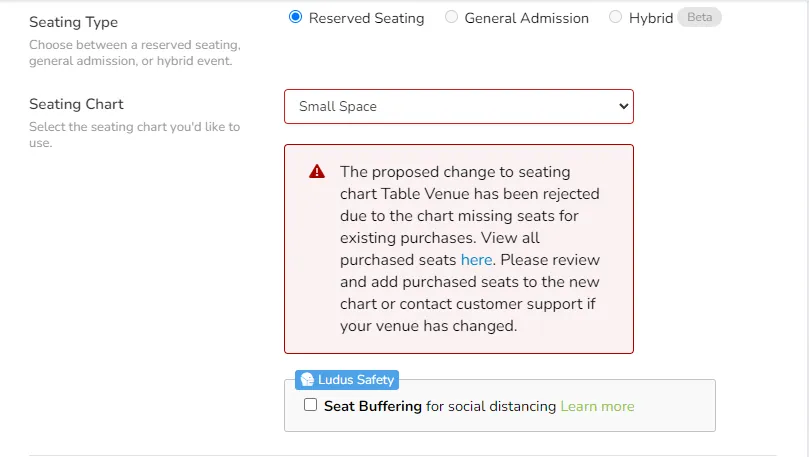Click the Ludus Safety label text

[356, 380]
